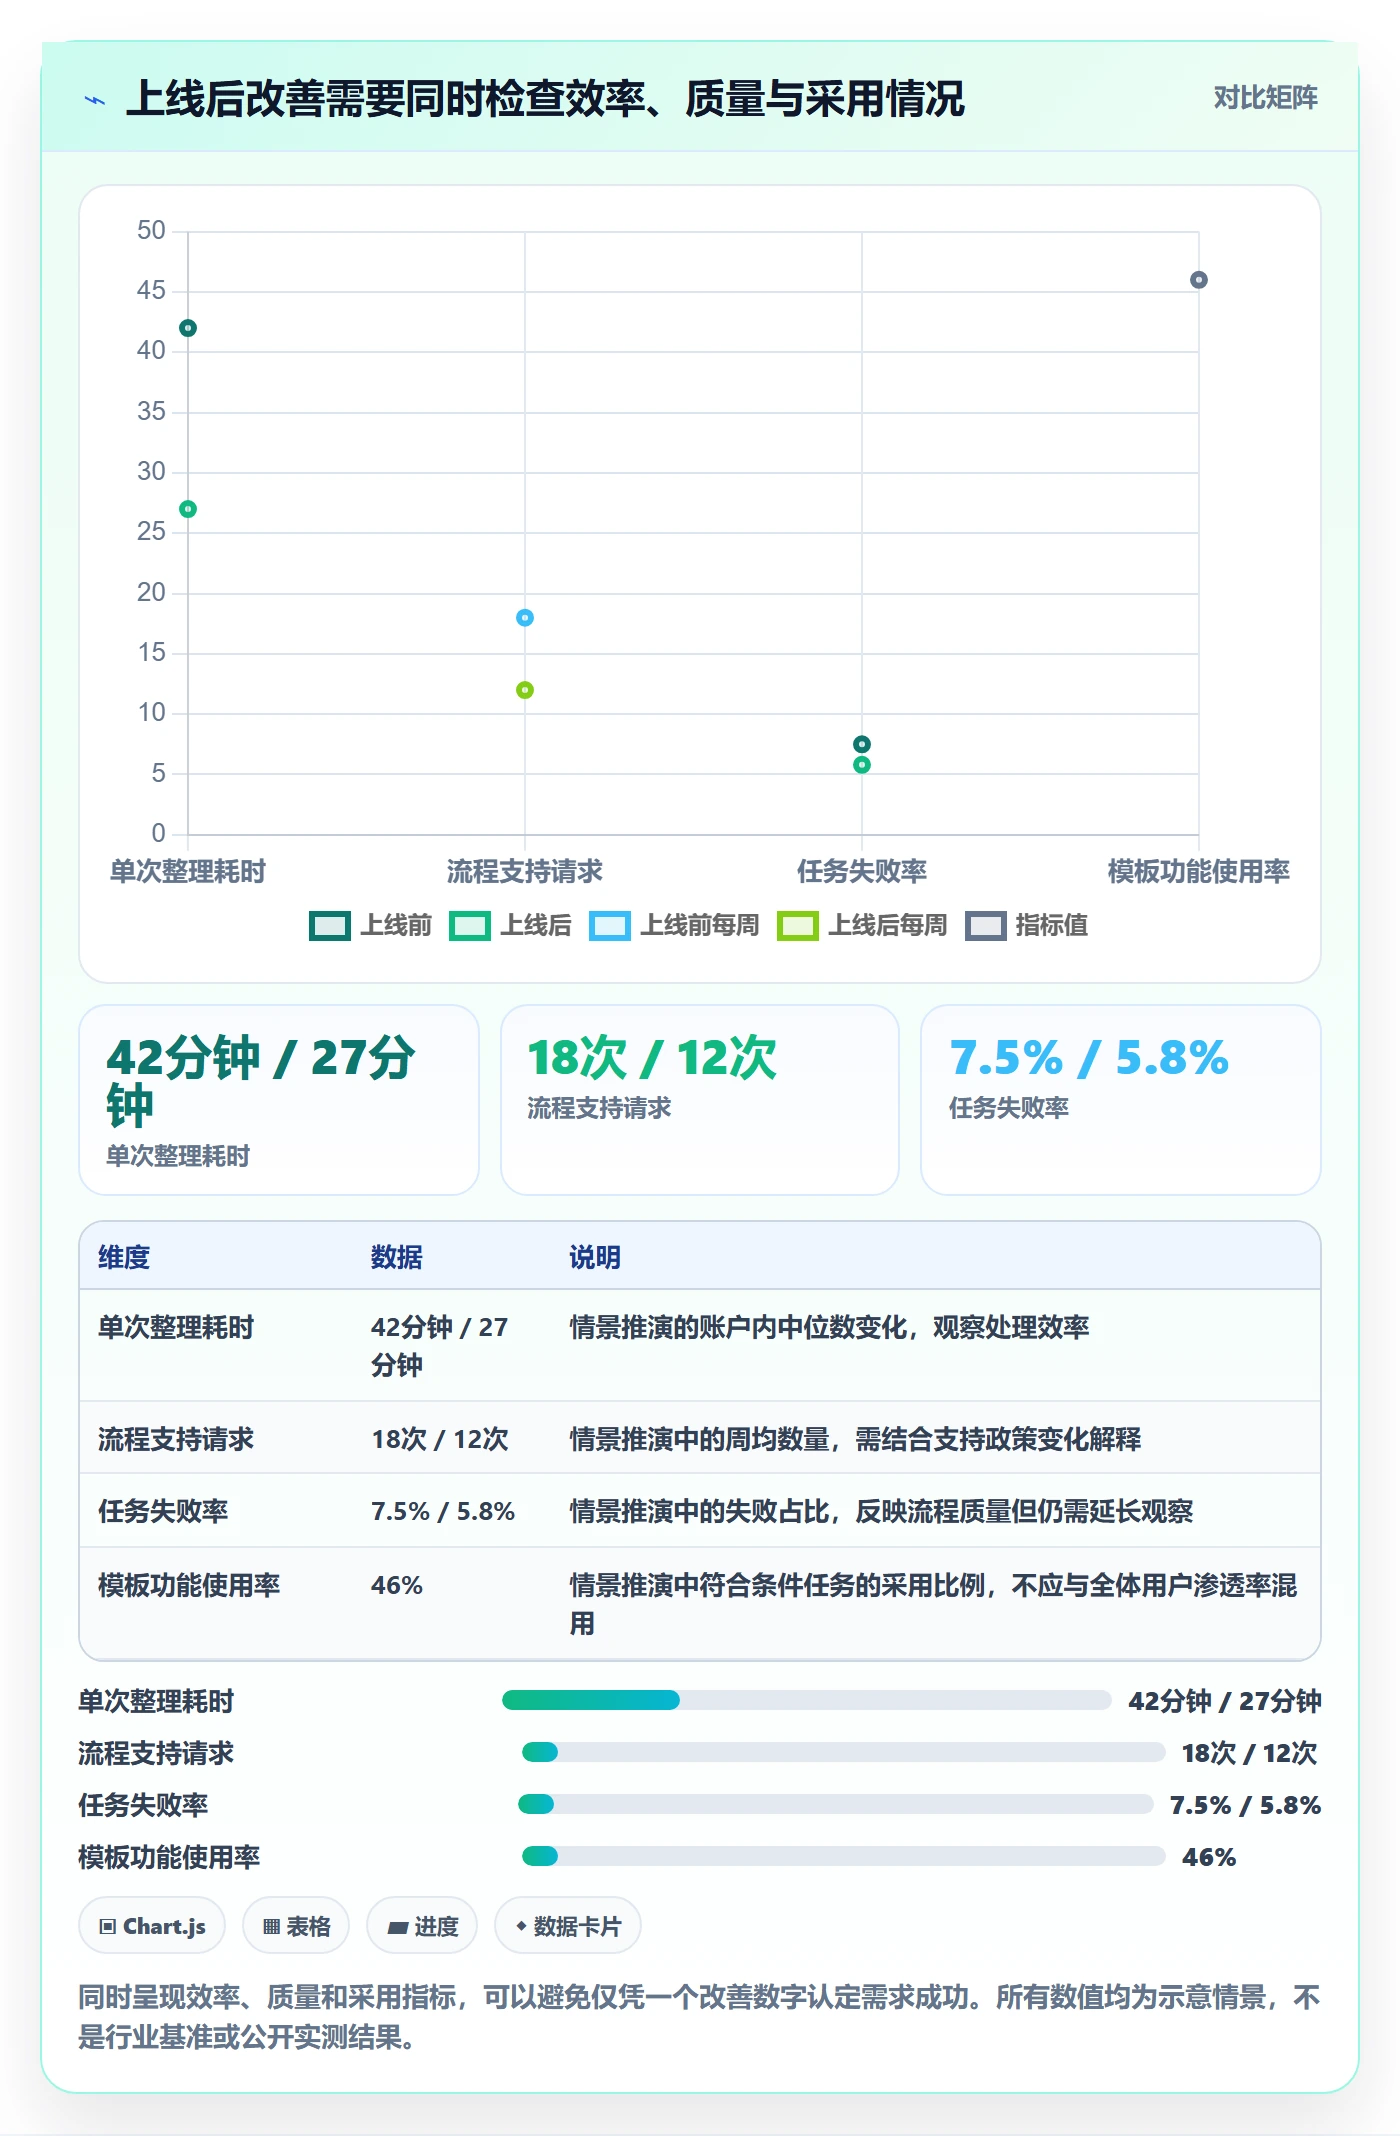Click the blue 18 point on 流程支持请求
The height and width of the screenshot is (2136, 1400).
pos(525,618)
